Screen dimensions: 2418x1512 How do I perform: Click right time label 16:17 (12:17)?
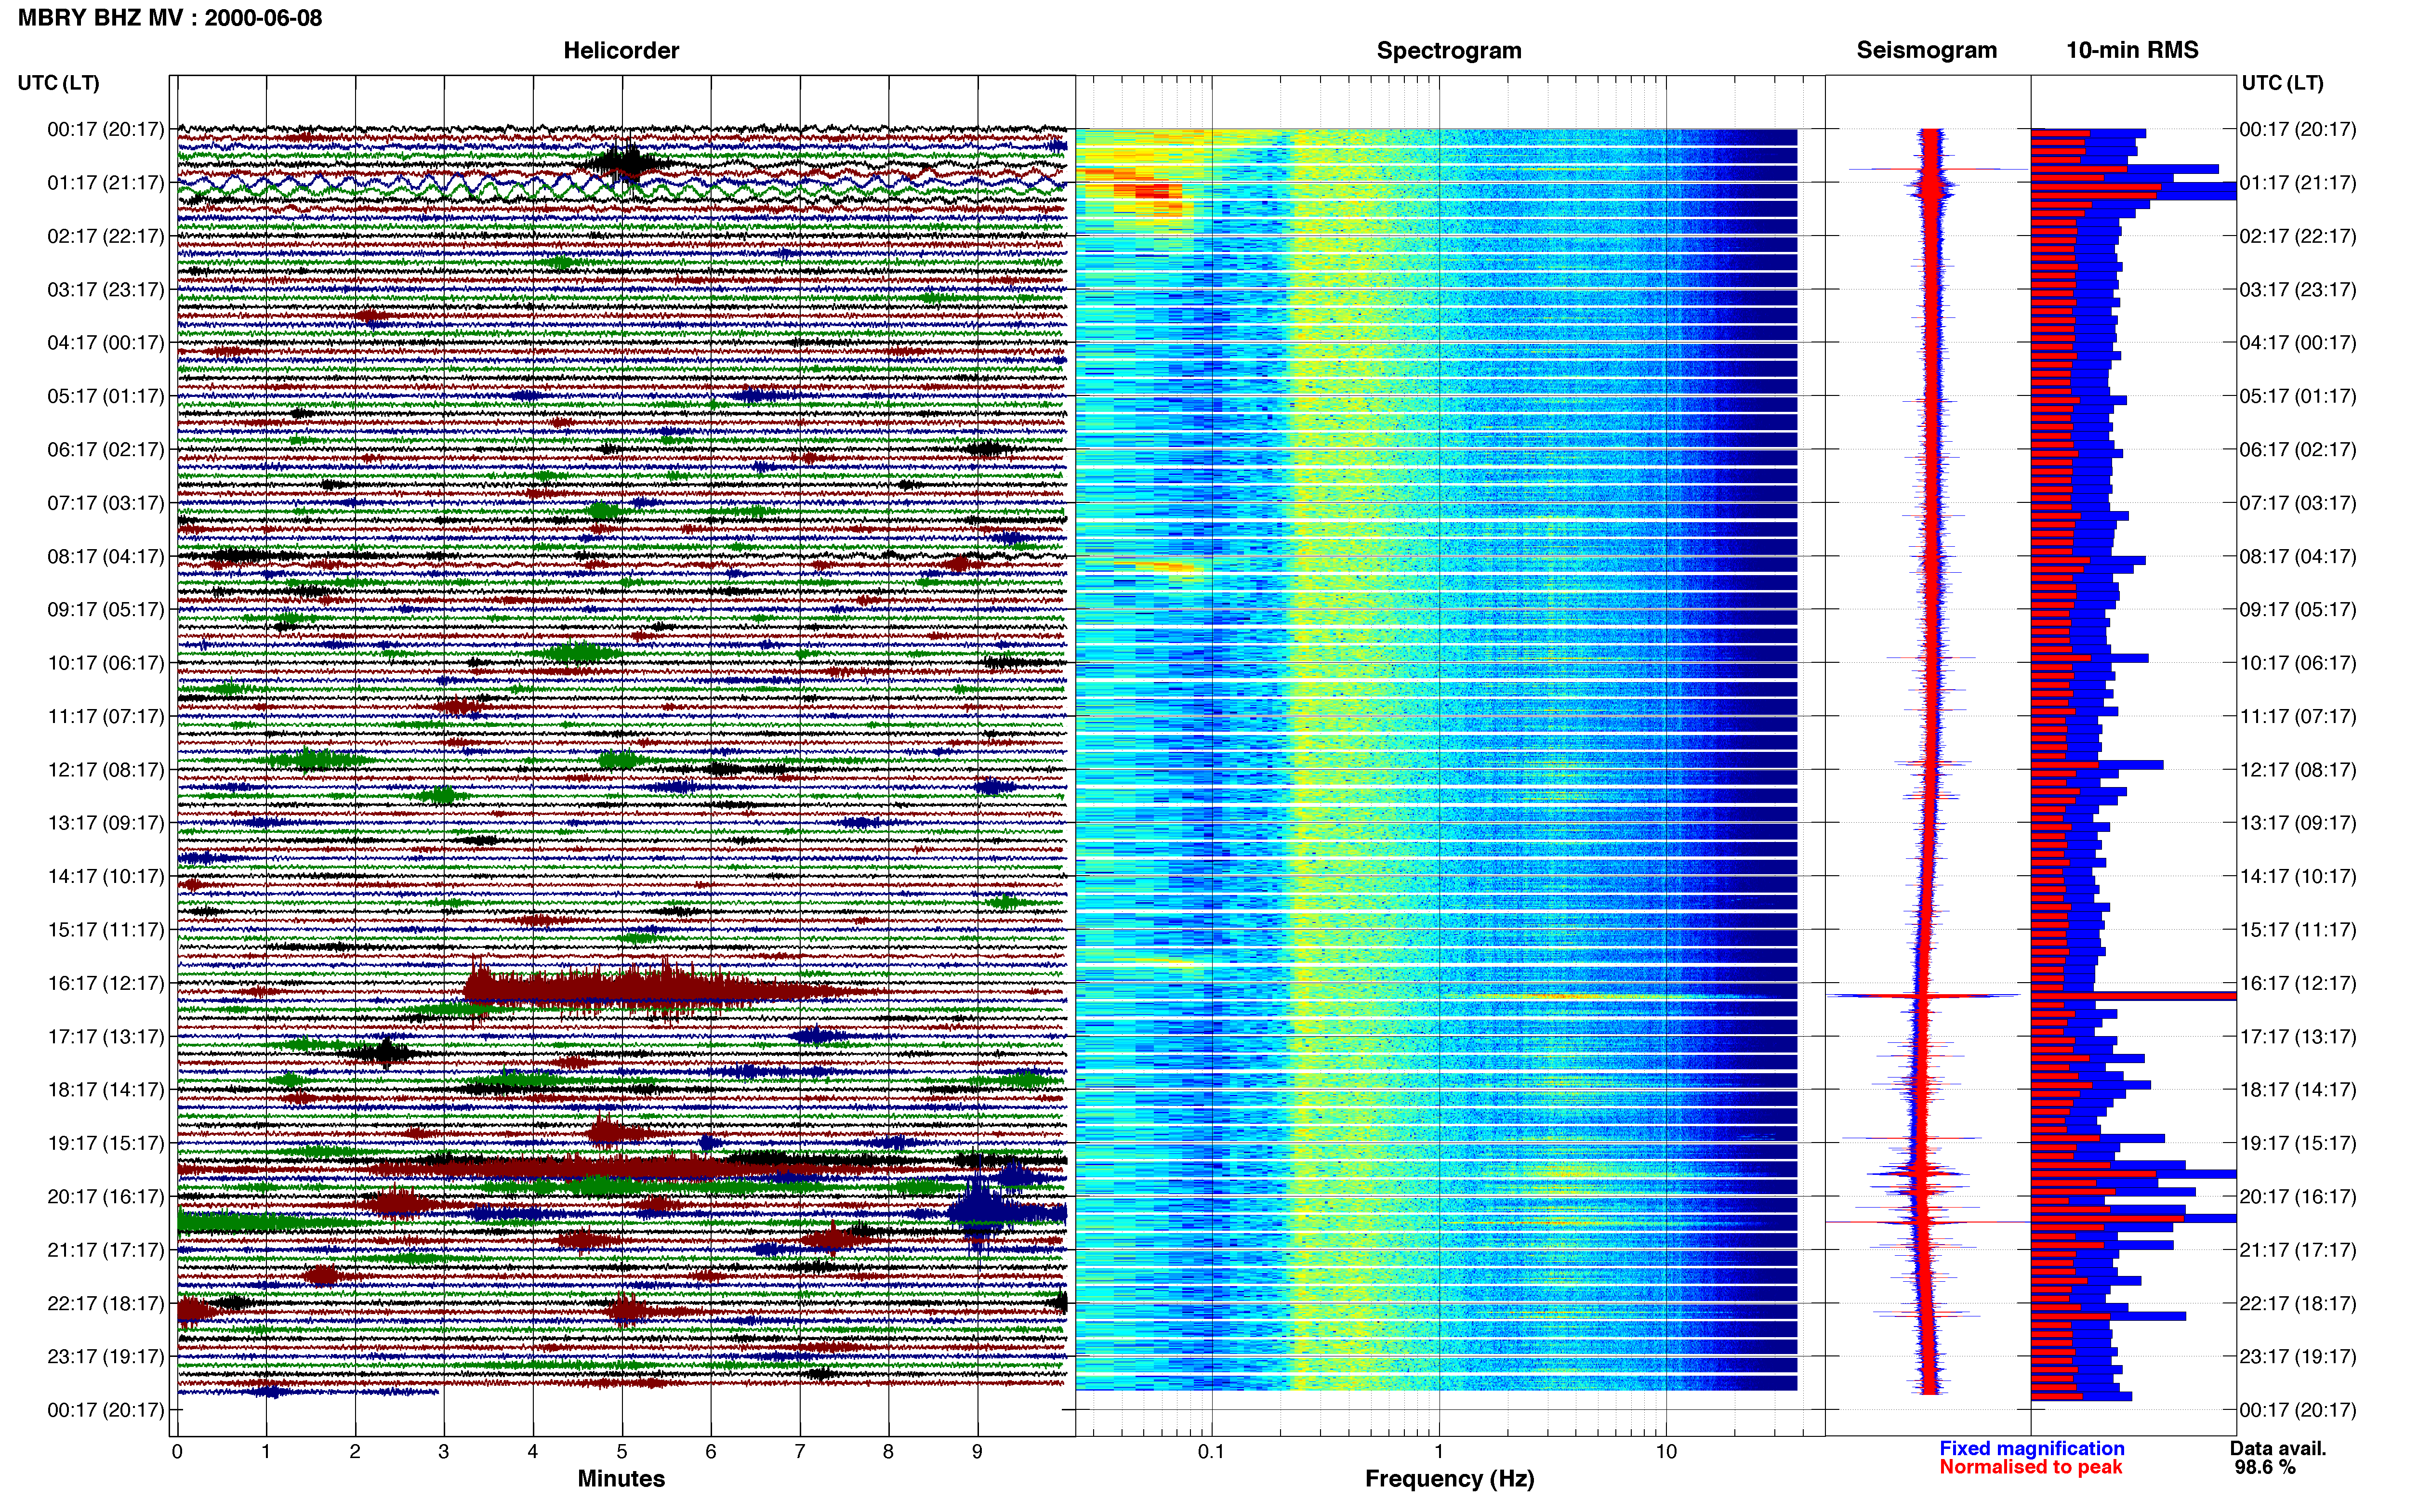[x=2298, y=983]
